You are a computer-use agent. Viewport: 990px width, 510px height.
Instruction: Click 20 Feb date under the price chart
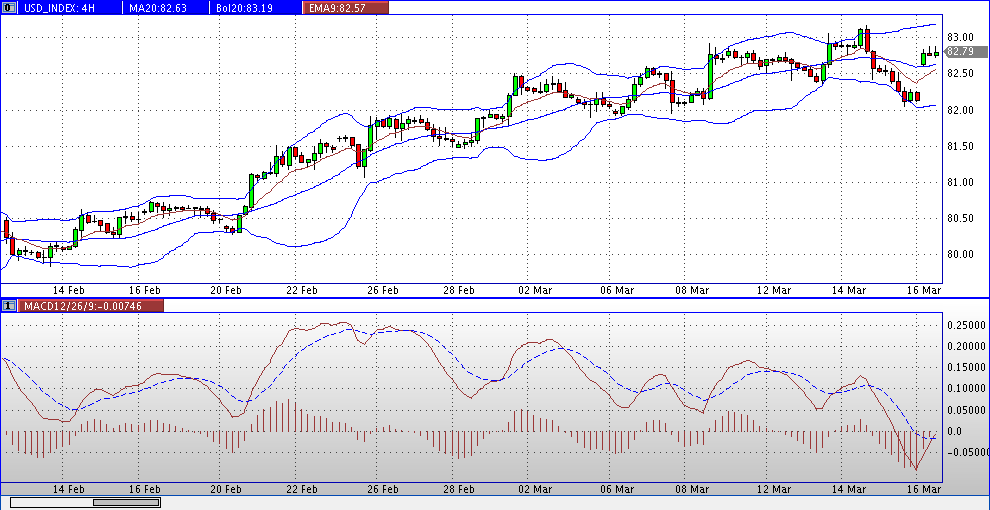click(x=226, y=290)
